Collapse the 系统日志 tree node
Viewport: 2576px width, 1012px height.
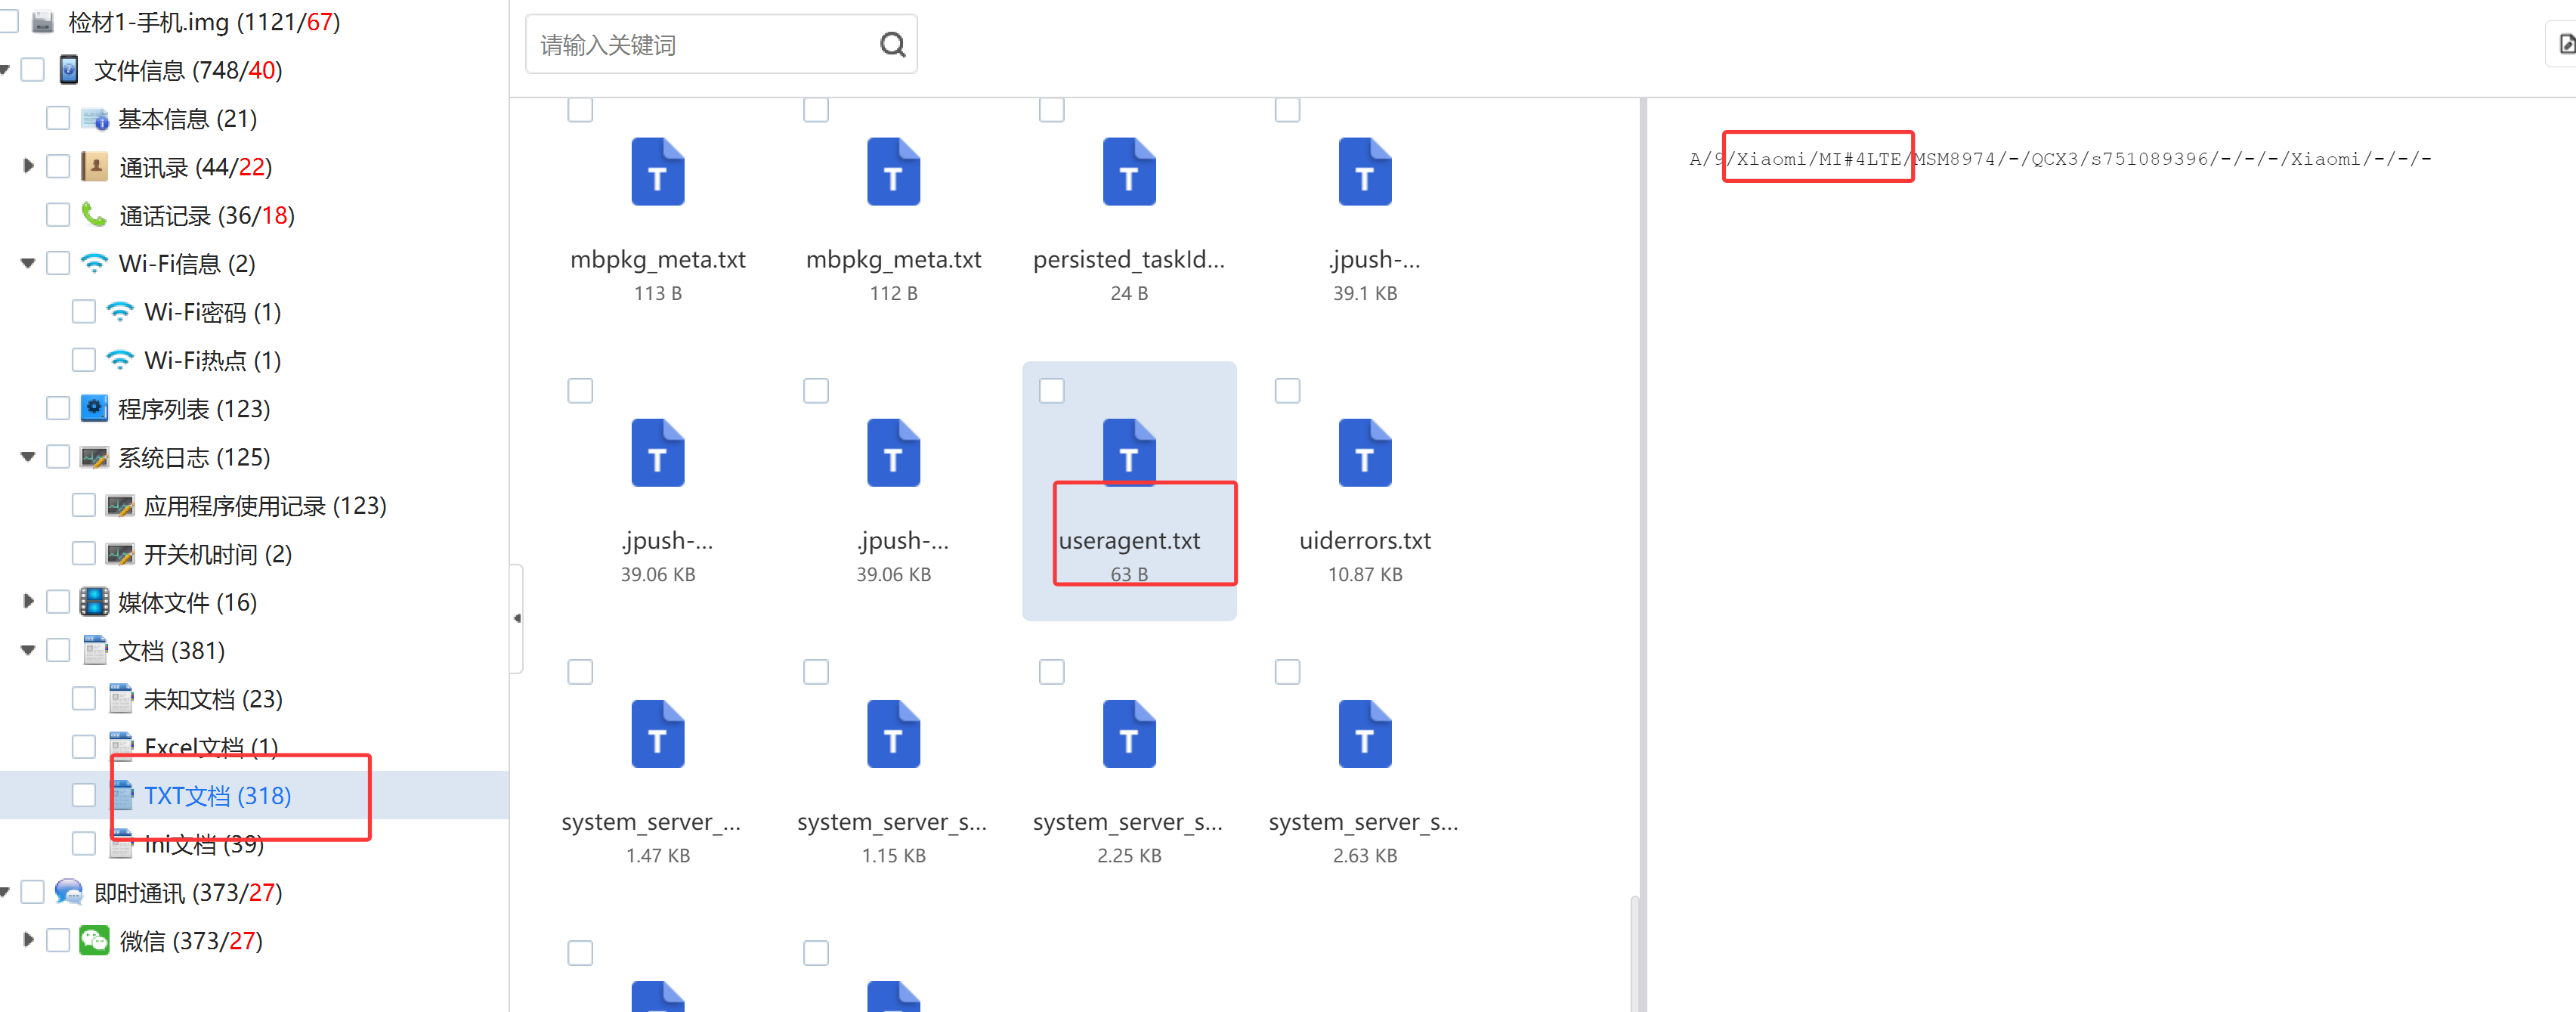coord(28,457)
